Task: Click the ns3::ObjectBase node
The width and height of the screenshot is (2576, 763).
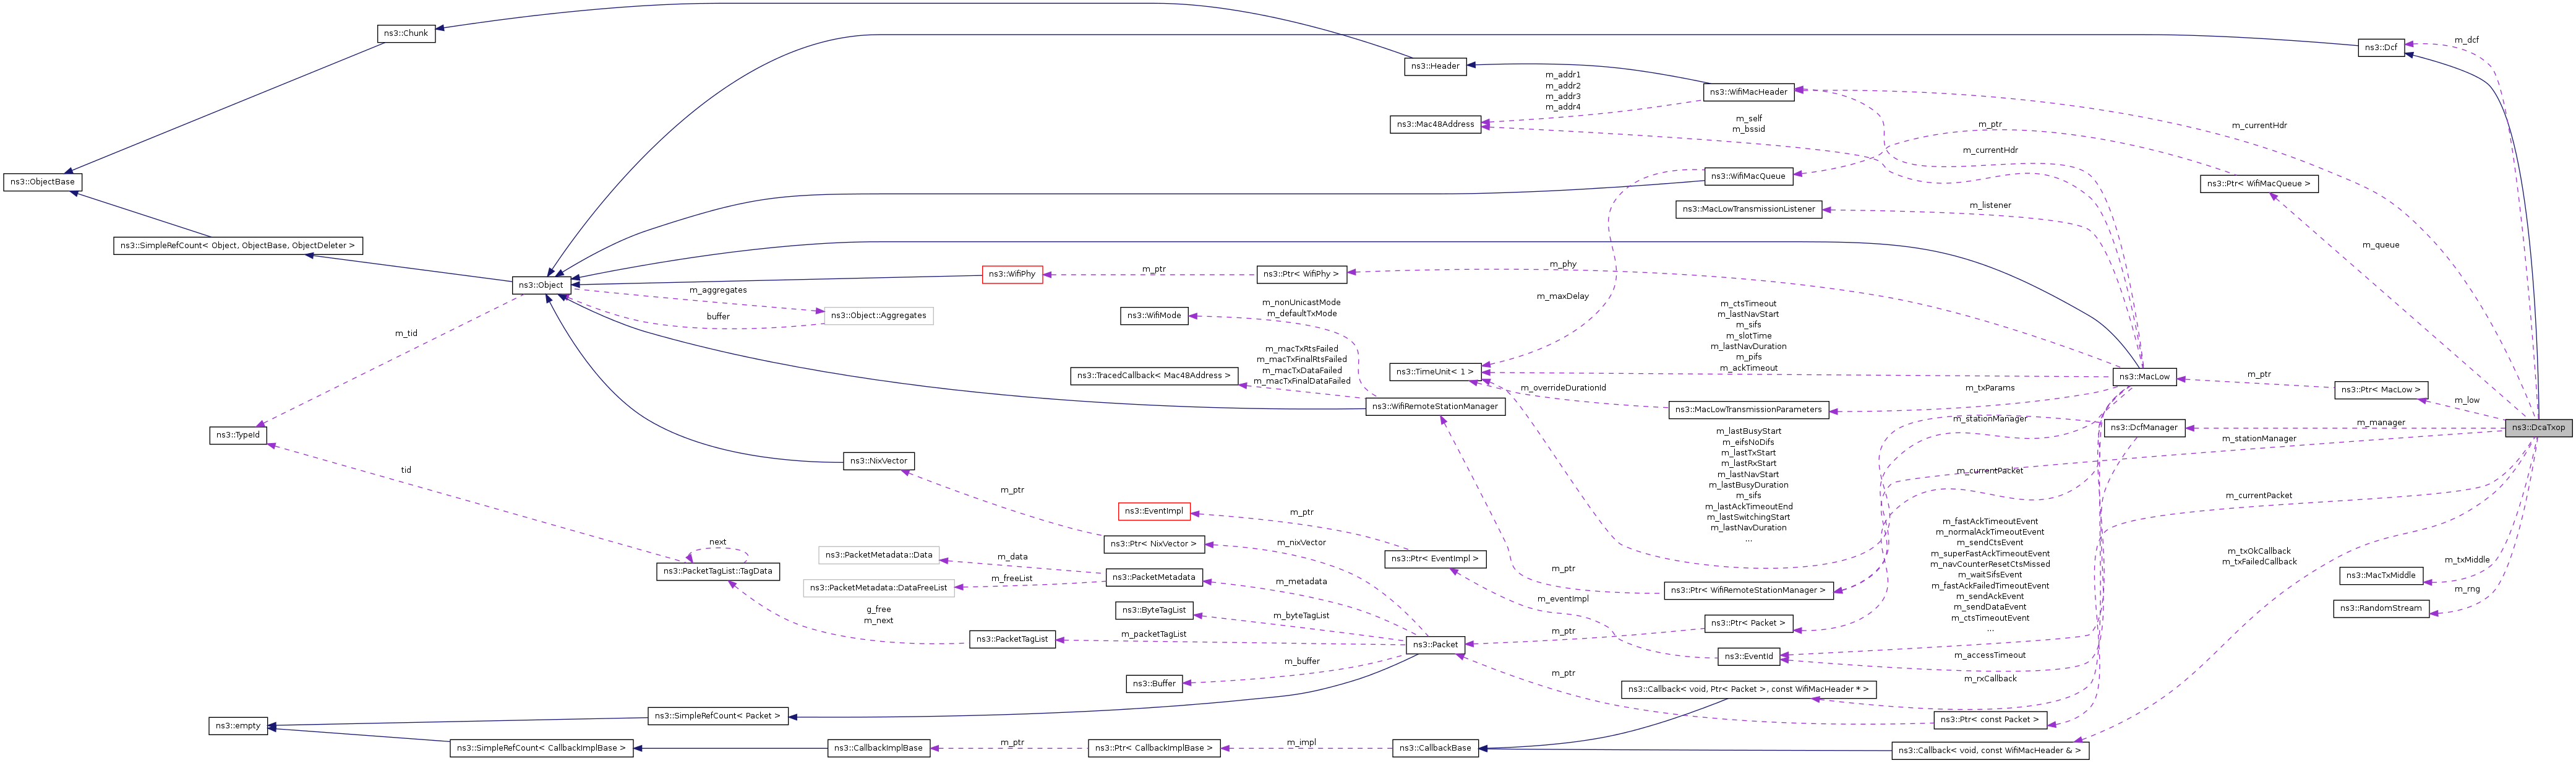Action: click(x=42, y=182)
